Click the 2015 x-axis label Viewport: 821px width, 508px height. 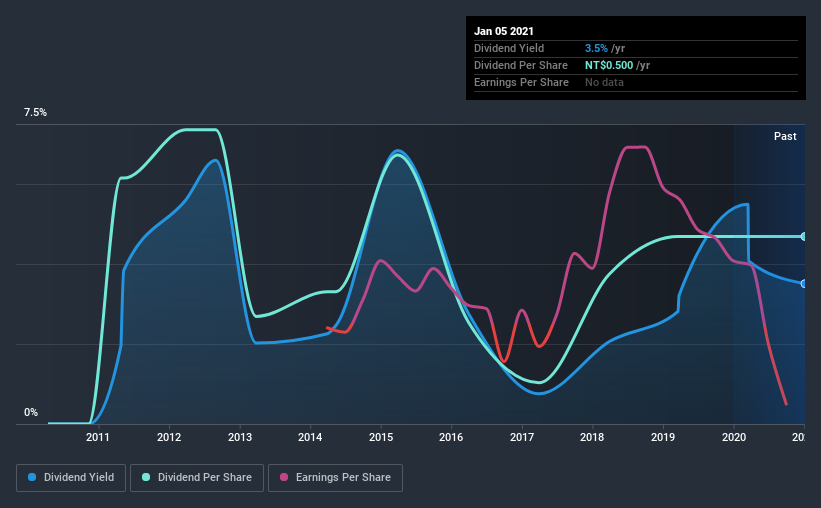[381, 437]
